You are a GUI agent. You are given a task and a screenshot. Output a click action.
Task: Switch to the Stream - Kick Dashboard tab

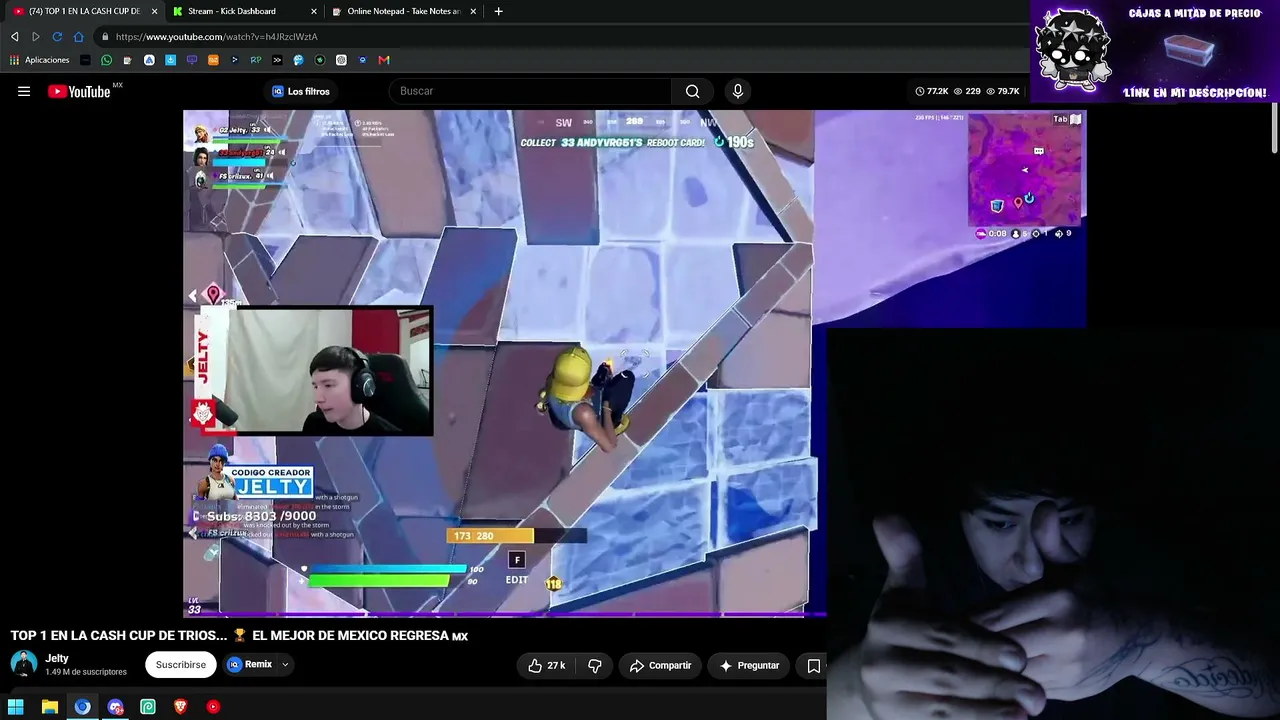coord(243,11)
